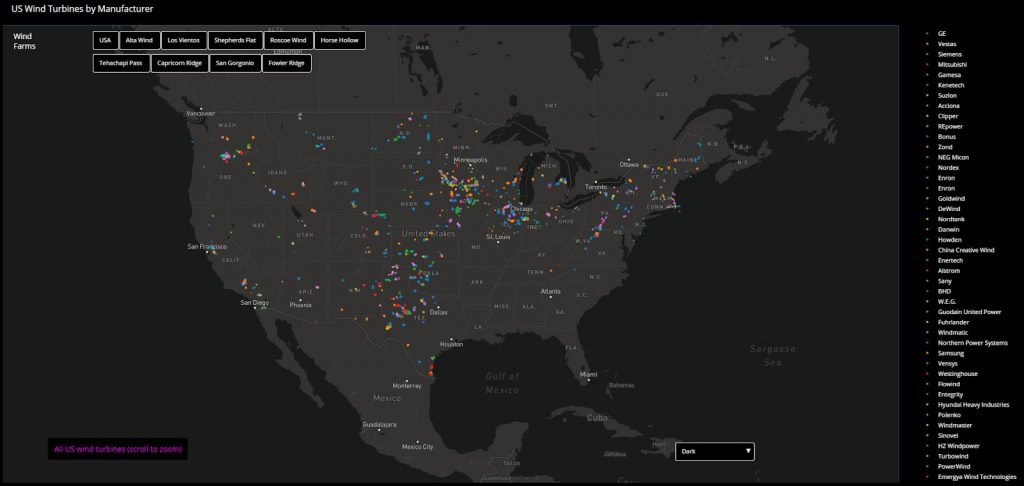Click the magenta 'All US wind turbines' annotation
1024x486 pixels.
(118, 449)
